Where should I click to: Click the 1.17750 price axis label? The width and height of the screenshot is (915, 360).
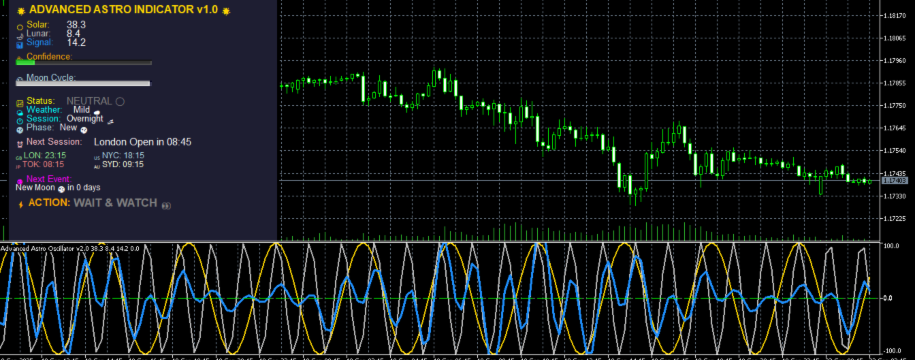[x=896, y=106]
